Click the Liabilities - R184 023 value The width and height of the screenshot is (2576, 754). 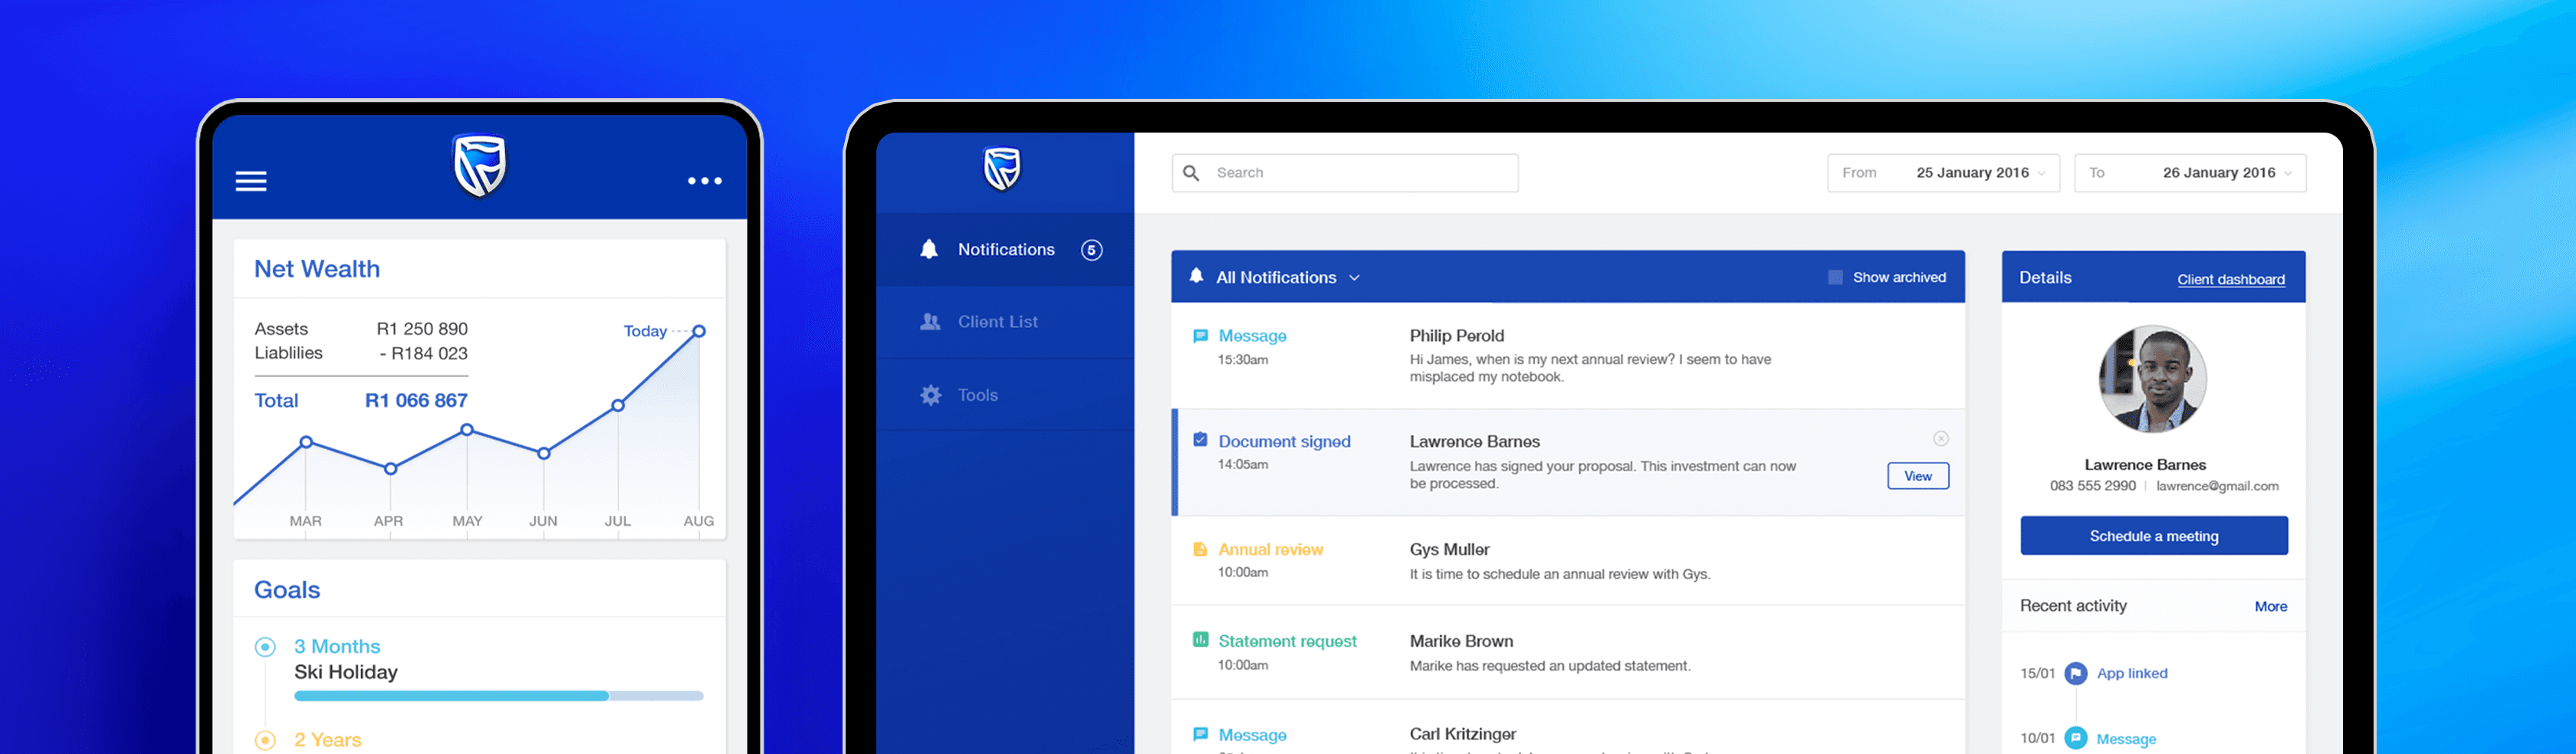[424, 353]
